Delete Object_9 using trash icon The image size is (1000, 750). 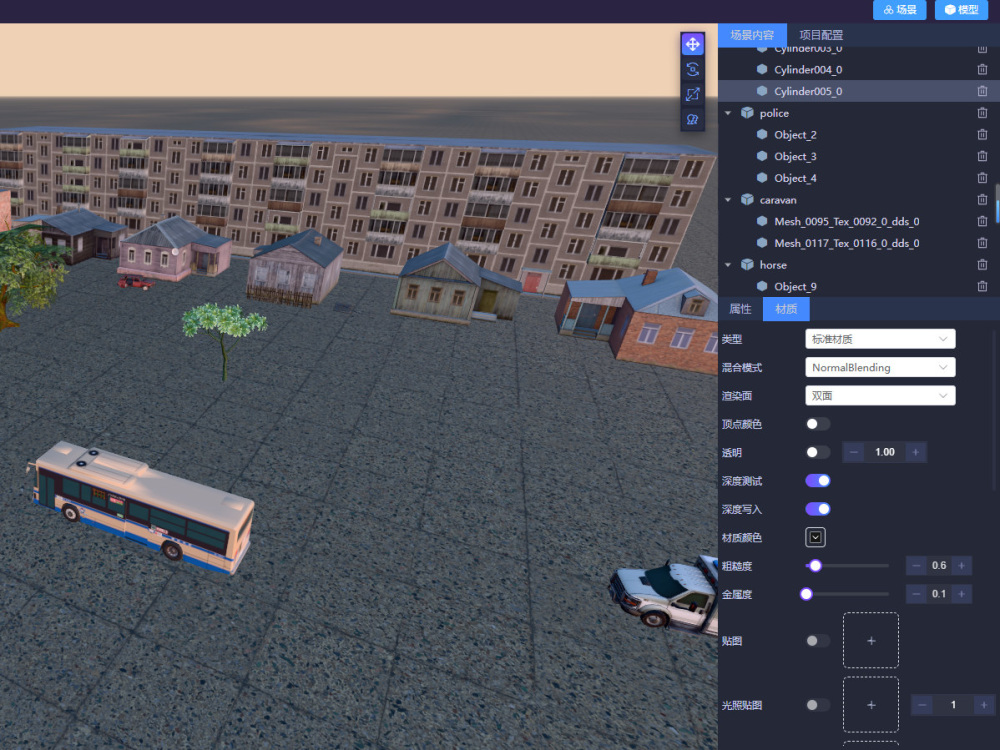(x=982, y=286)
